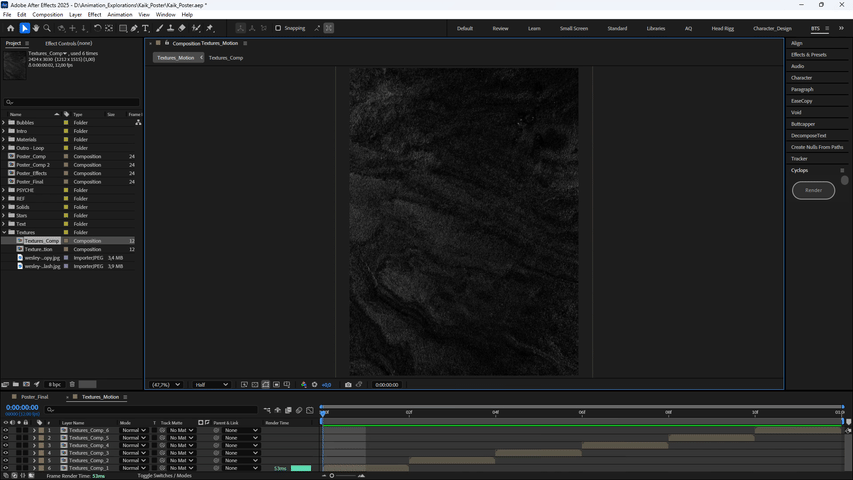The image size is (853, 480).
Task: Click the Home icon in toolbar
Action: point(11,28)
